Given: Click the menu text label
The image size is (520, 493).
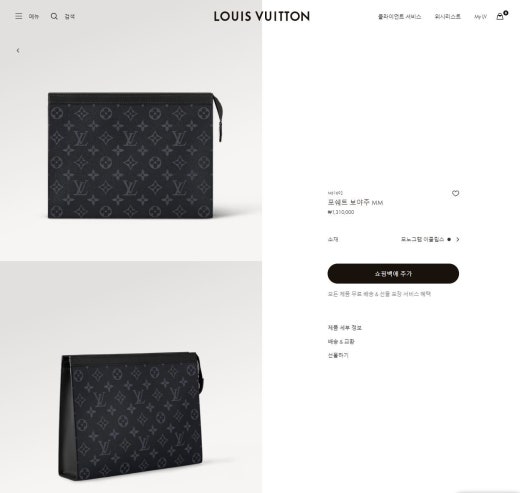Looking at the screenshot, I should click(34, 16).
